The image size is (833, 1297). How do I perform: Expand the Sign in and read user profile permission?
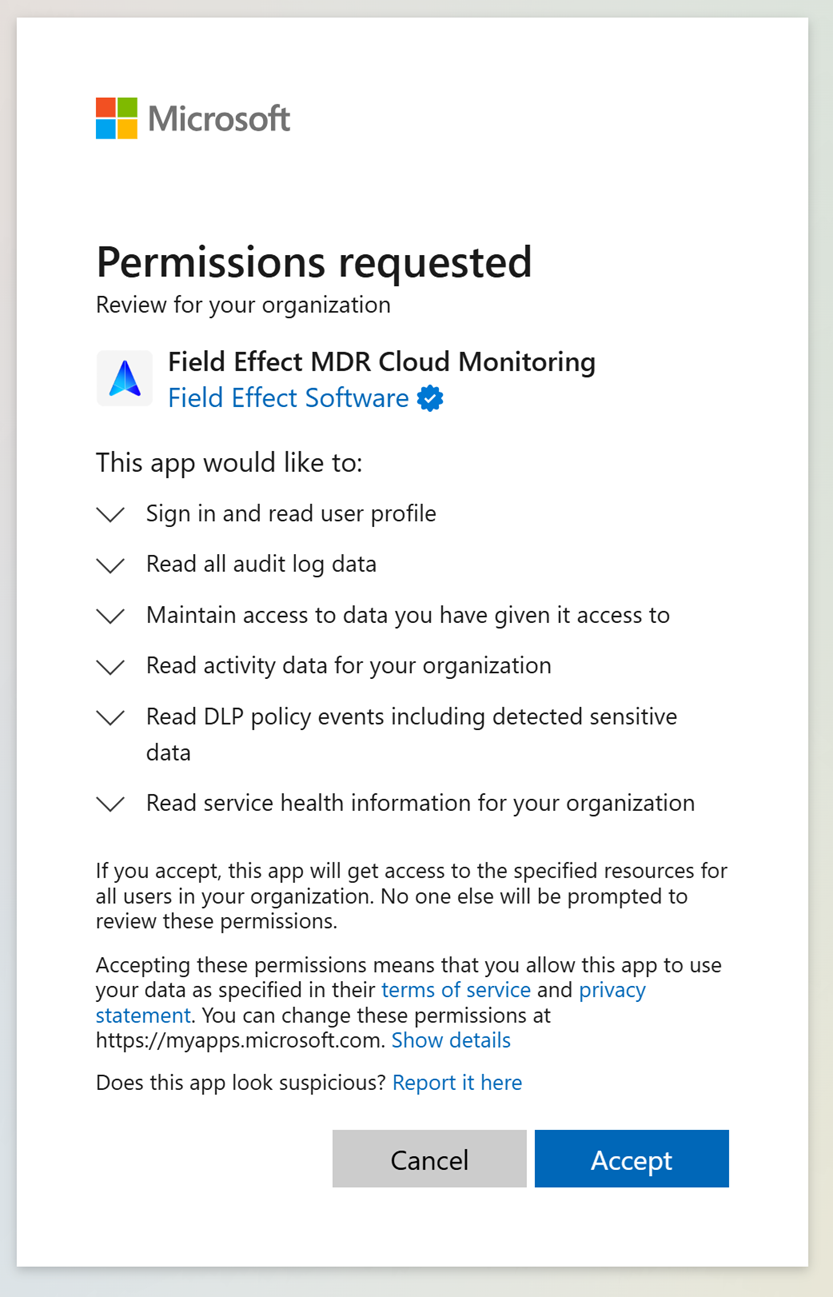click(x=110, y=514)
